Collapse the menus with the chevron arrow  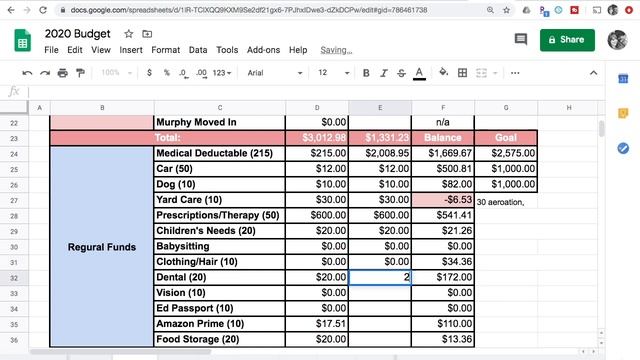(x=593, y=73)
